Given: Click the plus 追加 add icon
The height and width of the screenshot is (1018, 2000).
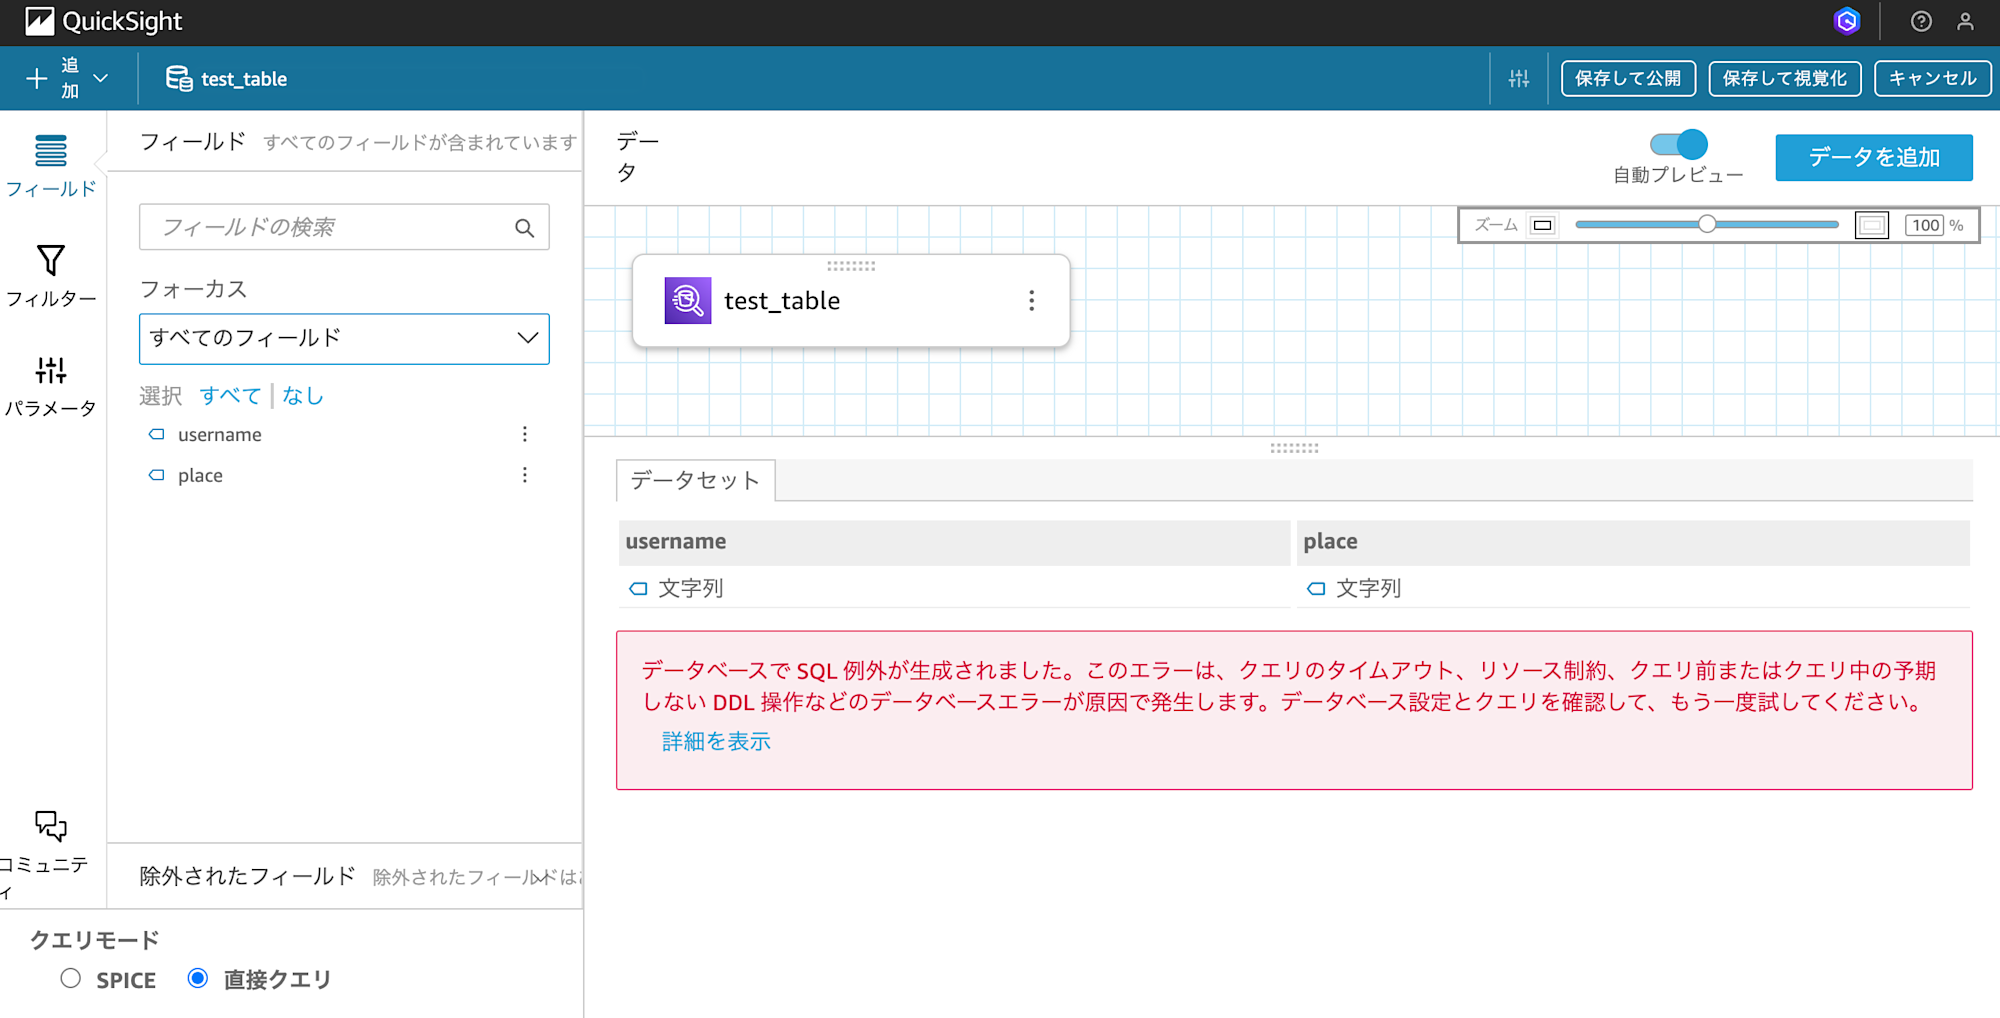Looking at the screenshot, I should [37, 78].
